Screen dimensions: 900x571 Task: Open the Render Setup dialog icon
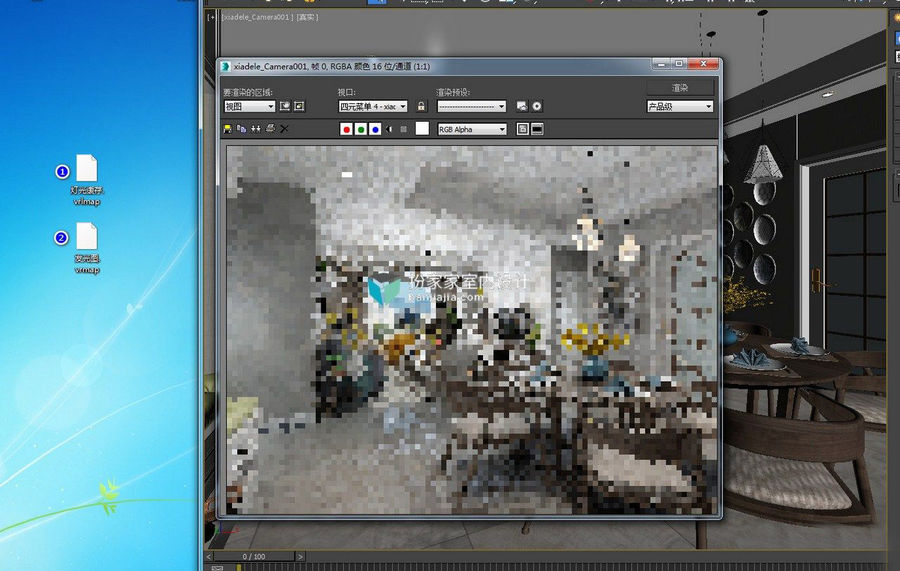pyautogui.click(x=522, y=106)
